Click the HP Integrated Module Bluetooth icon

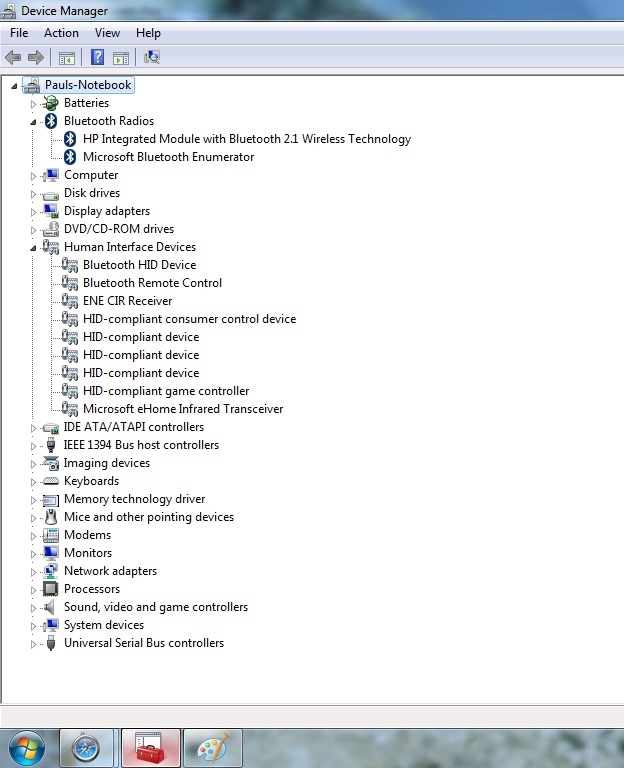(70, 139)
